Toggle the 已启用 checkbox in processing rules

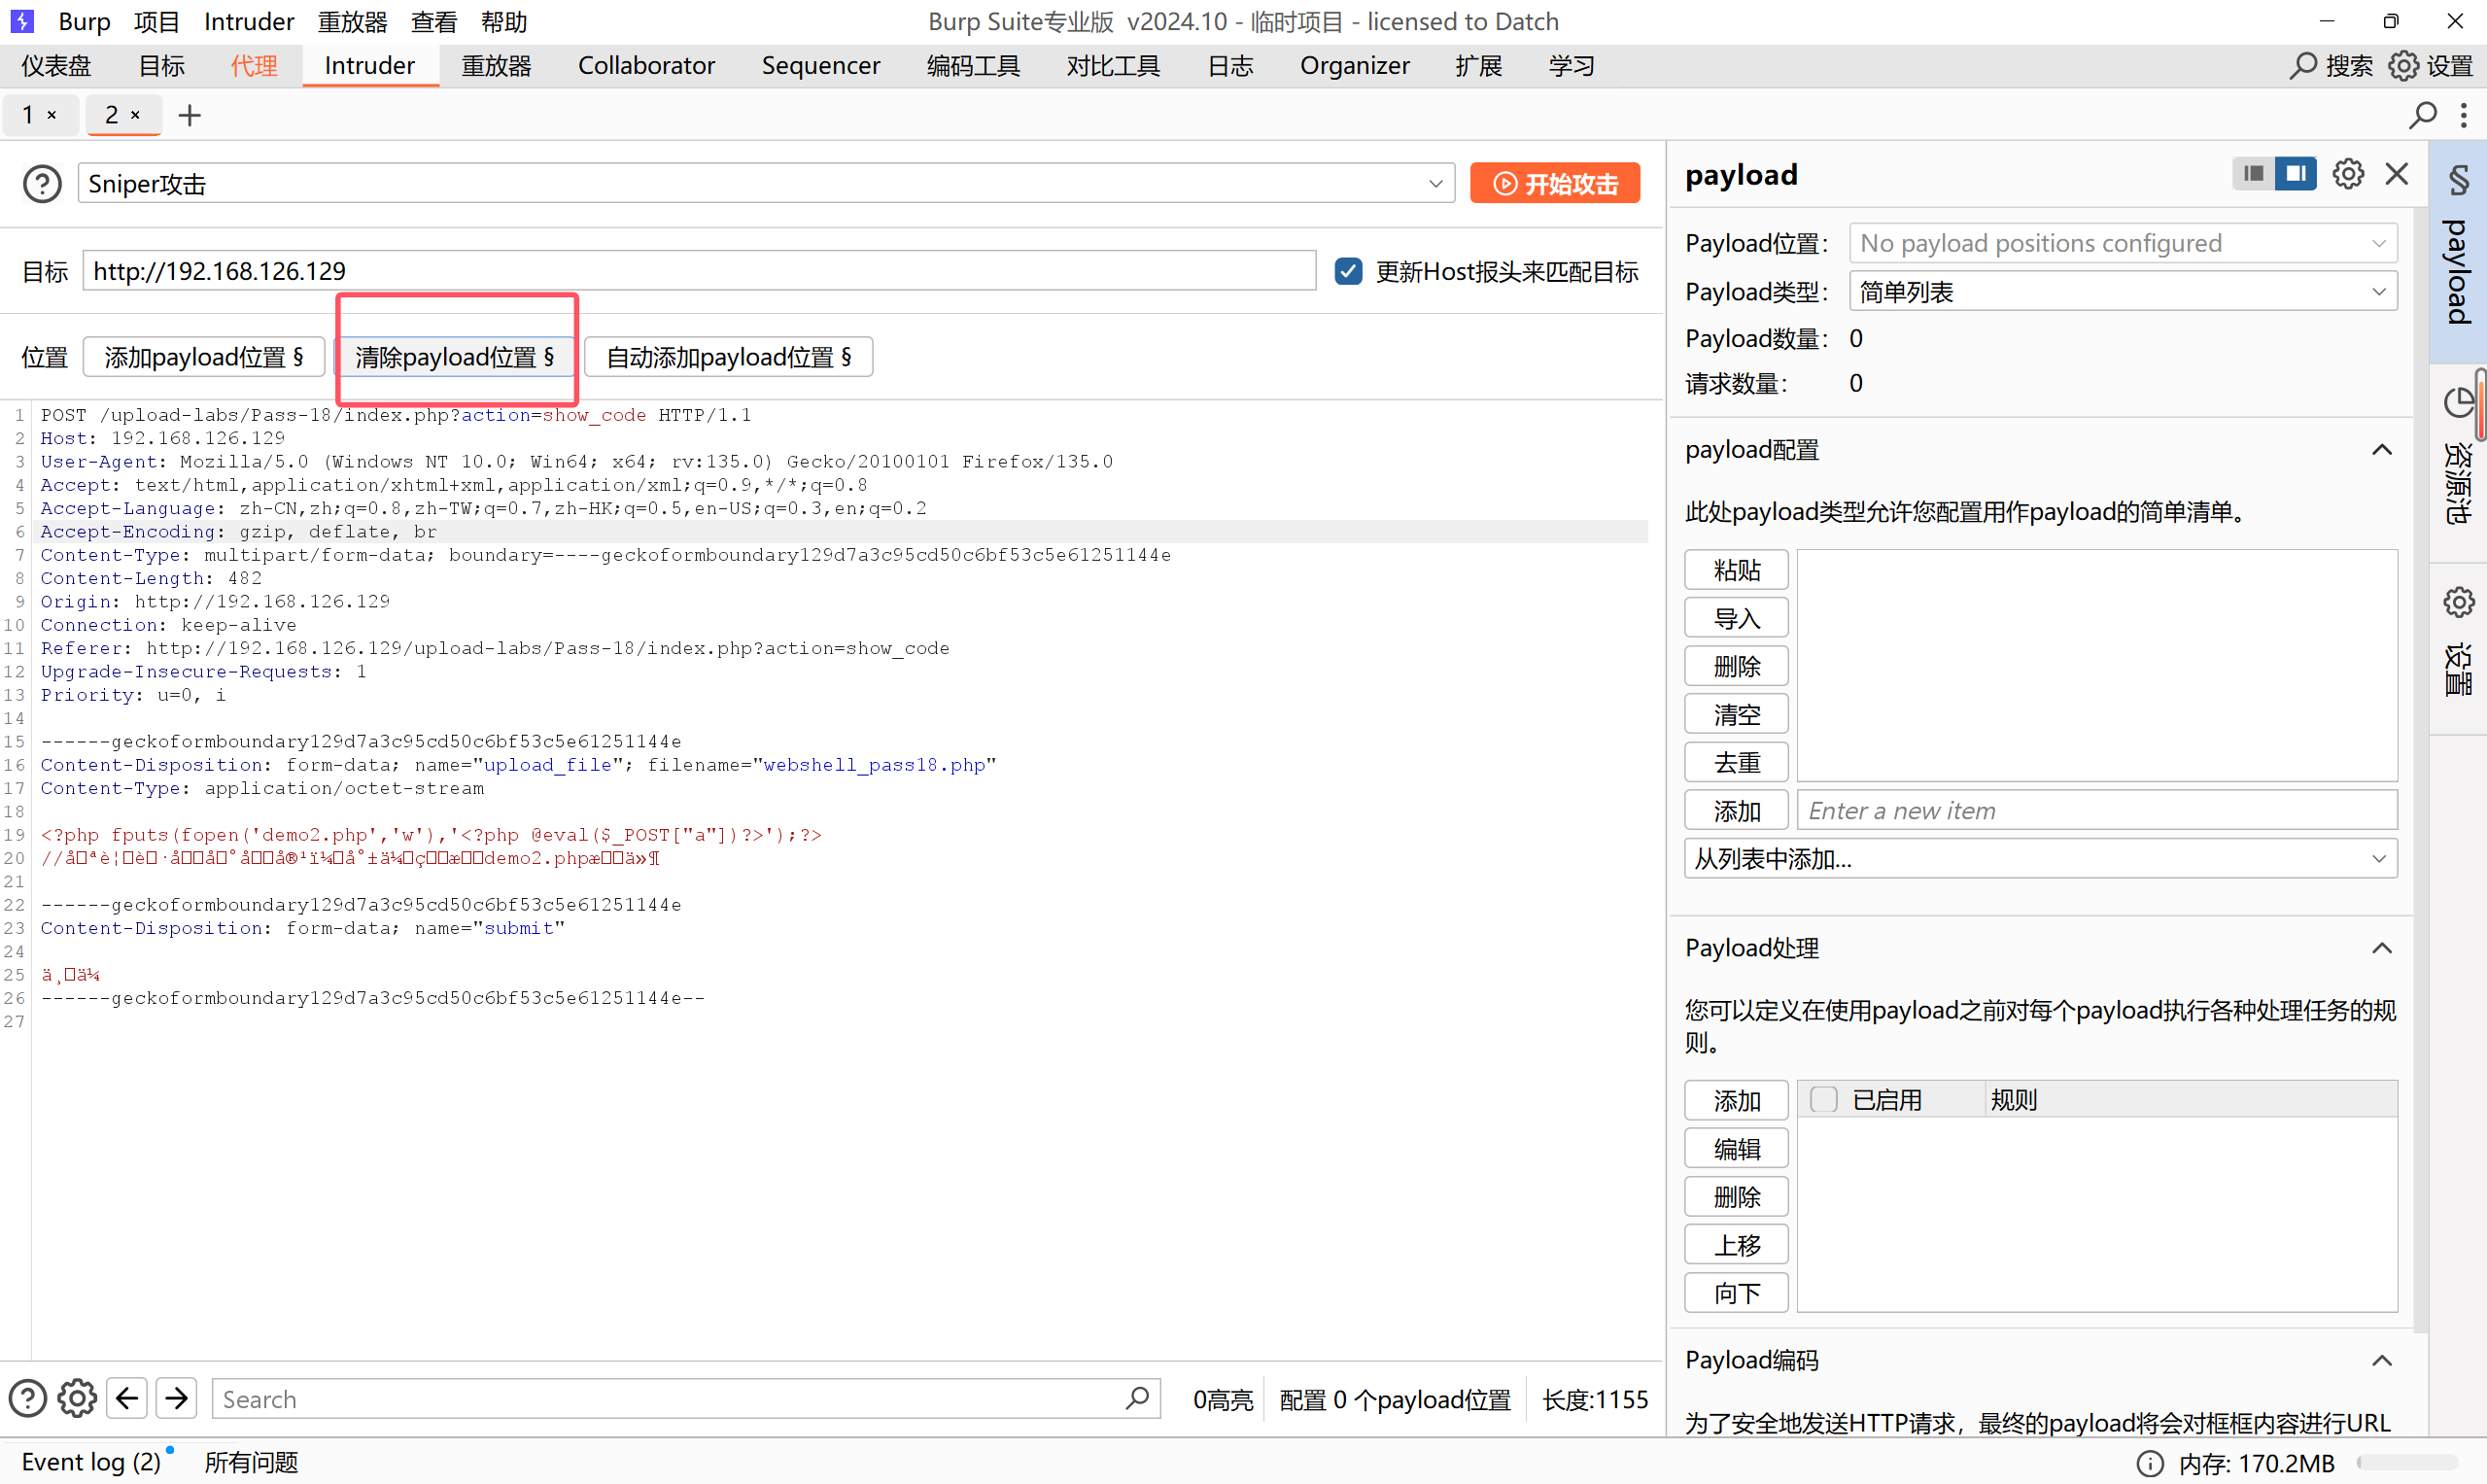(x=1823, y=1099)
